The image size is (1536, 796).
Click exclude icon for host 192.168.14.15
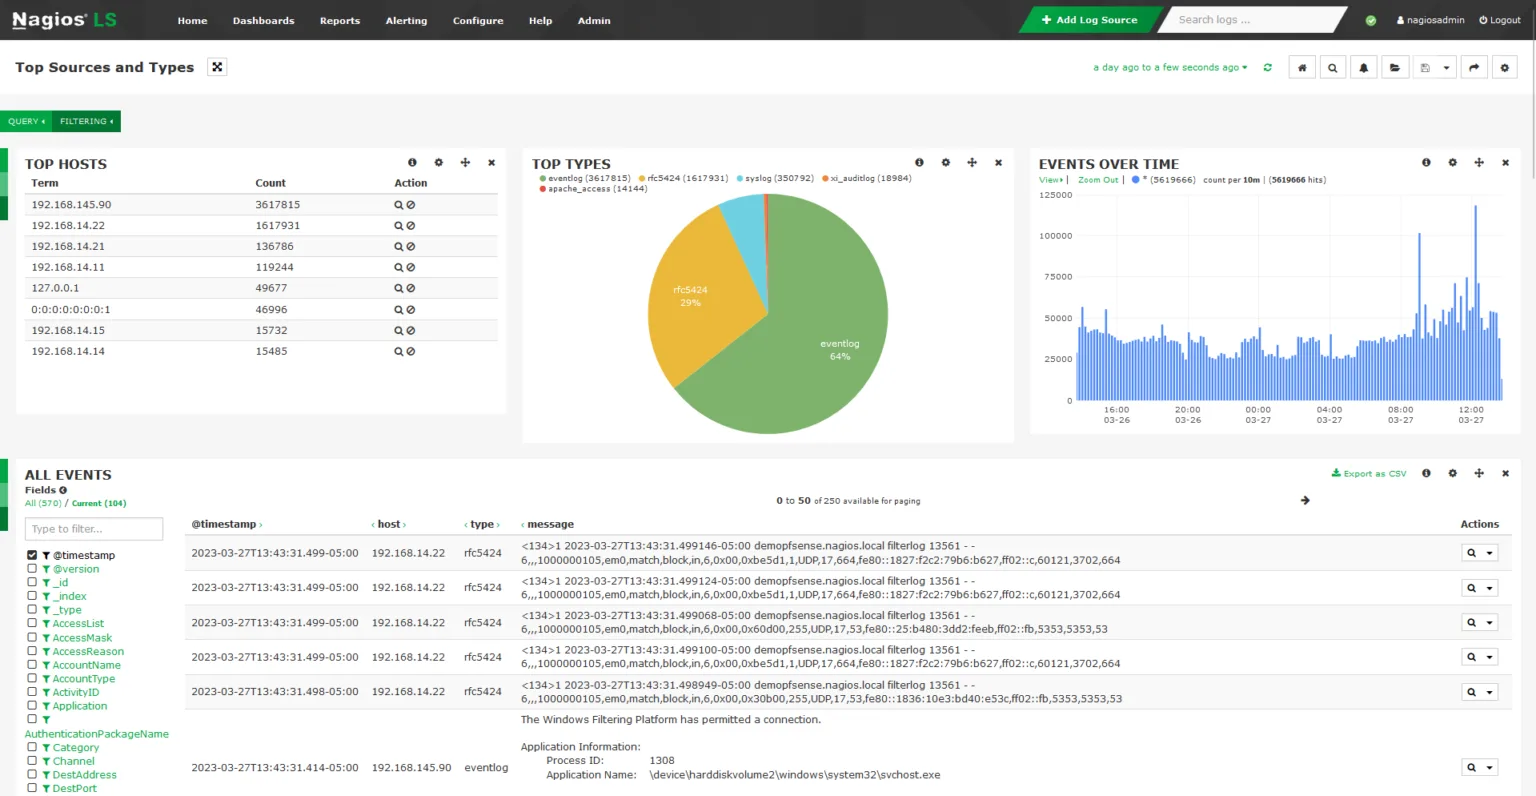(410, 330)
